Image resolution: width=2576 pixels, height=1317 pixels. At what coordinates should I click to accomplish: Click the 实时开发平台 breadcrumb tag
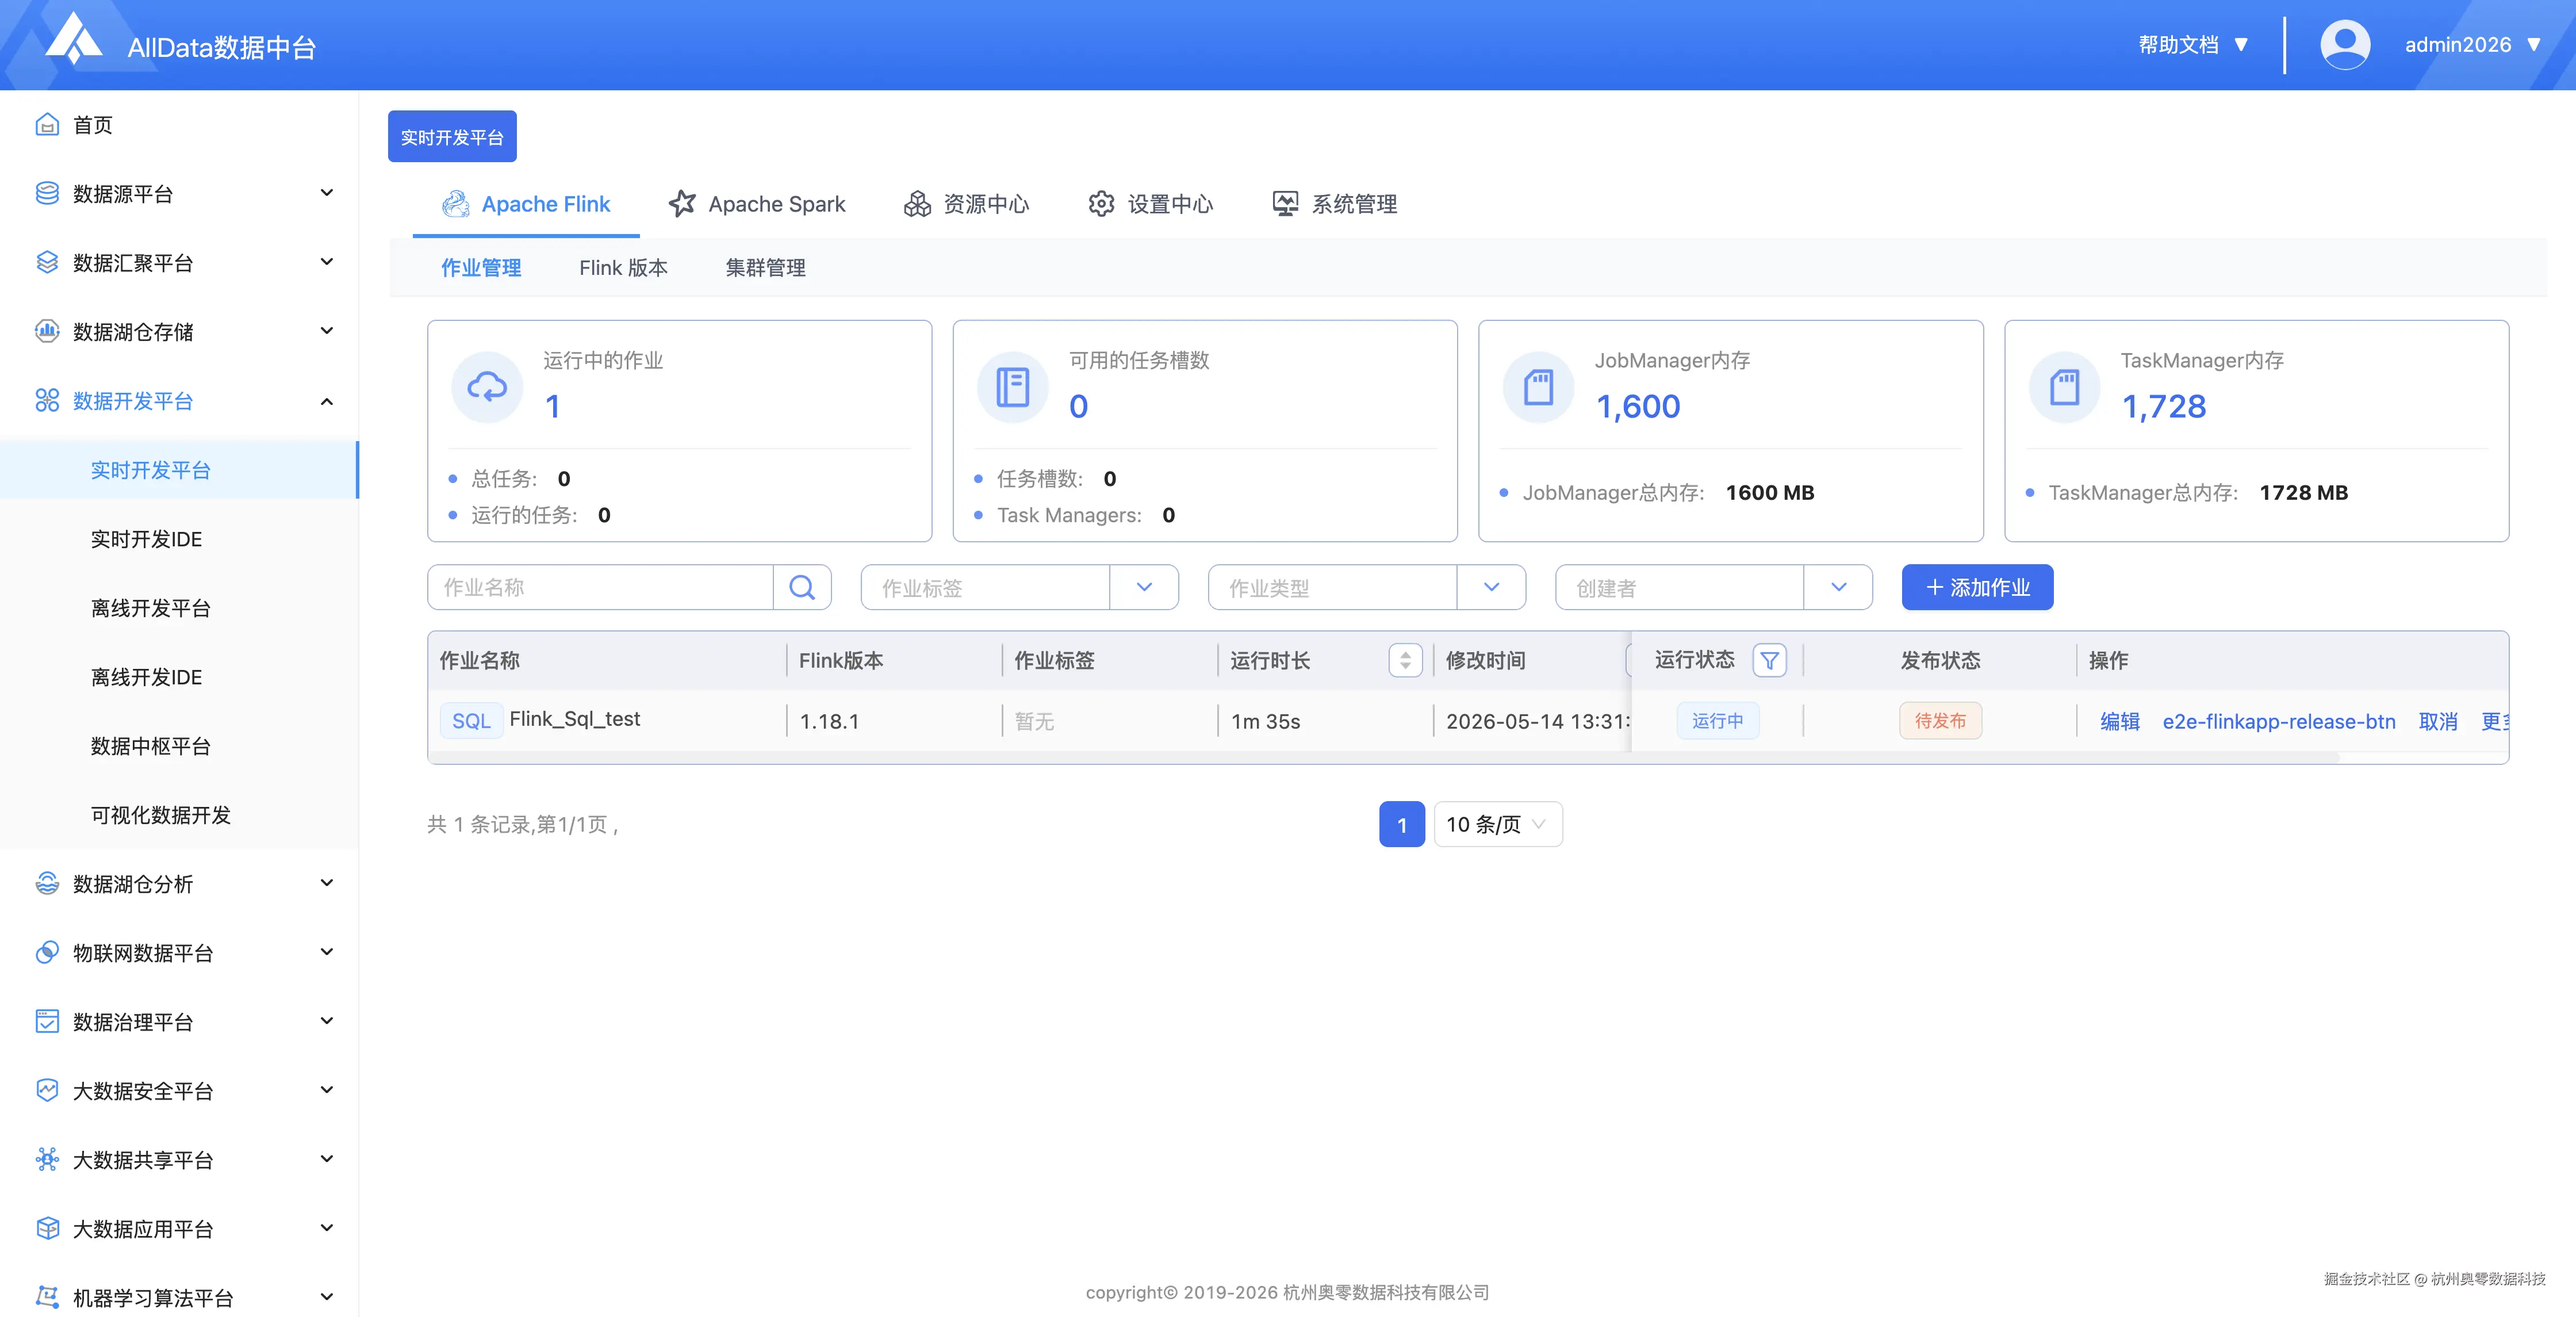(x=452, y=137)
